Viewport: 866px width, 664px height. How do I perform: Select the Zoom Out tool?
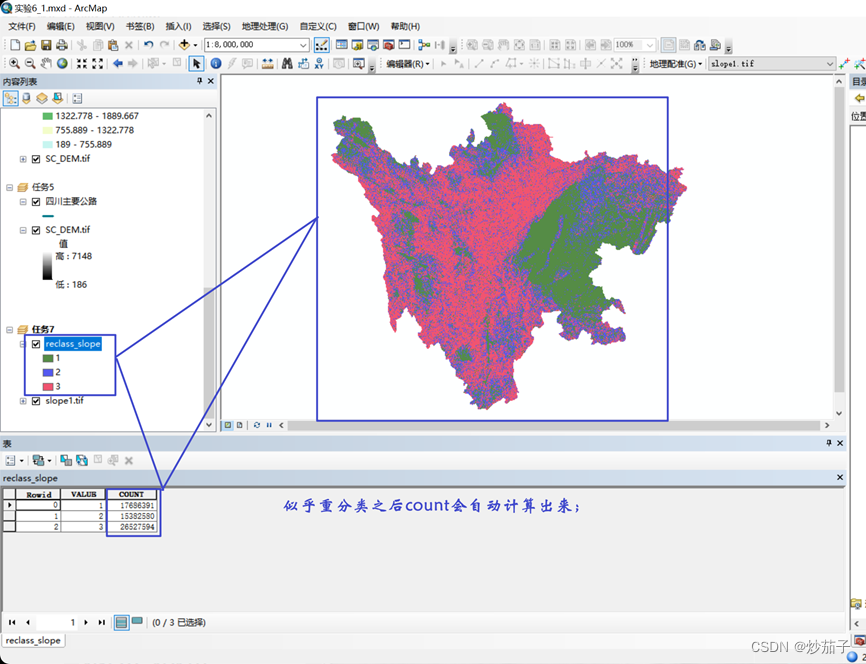pos(30,64)
